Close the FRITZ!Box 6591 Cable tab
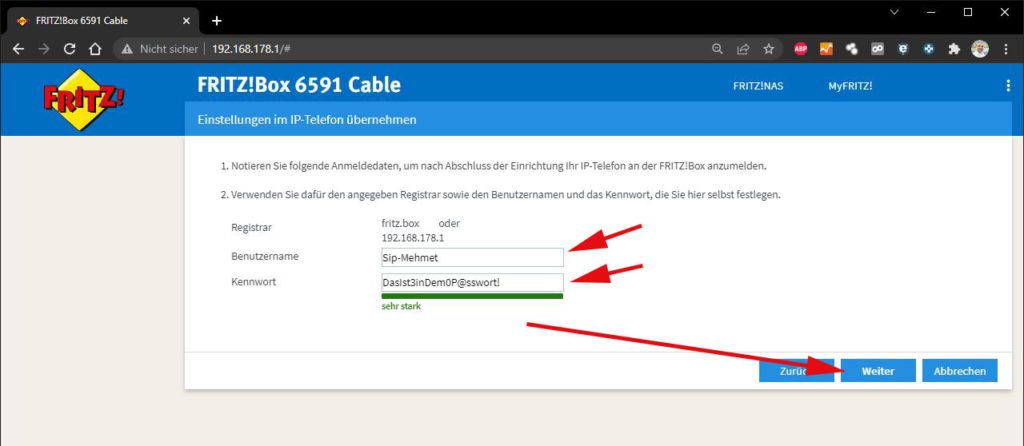The width and height of the screenshot is (1024, 446). coord(186,20)
